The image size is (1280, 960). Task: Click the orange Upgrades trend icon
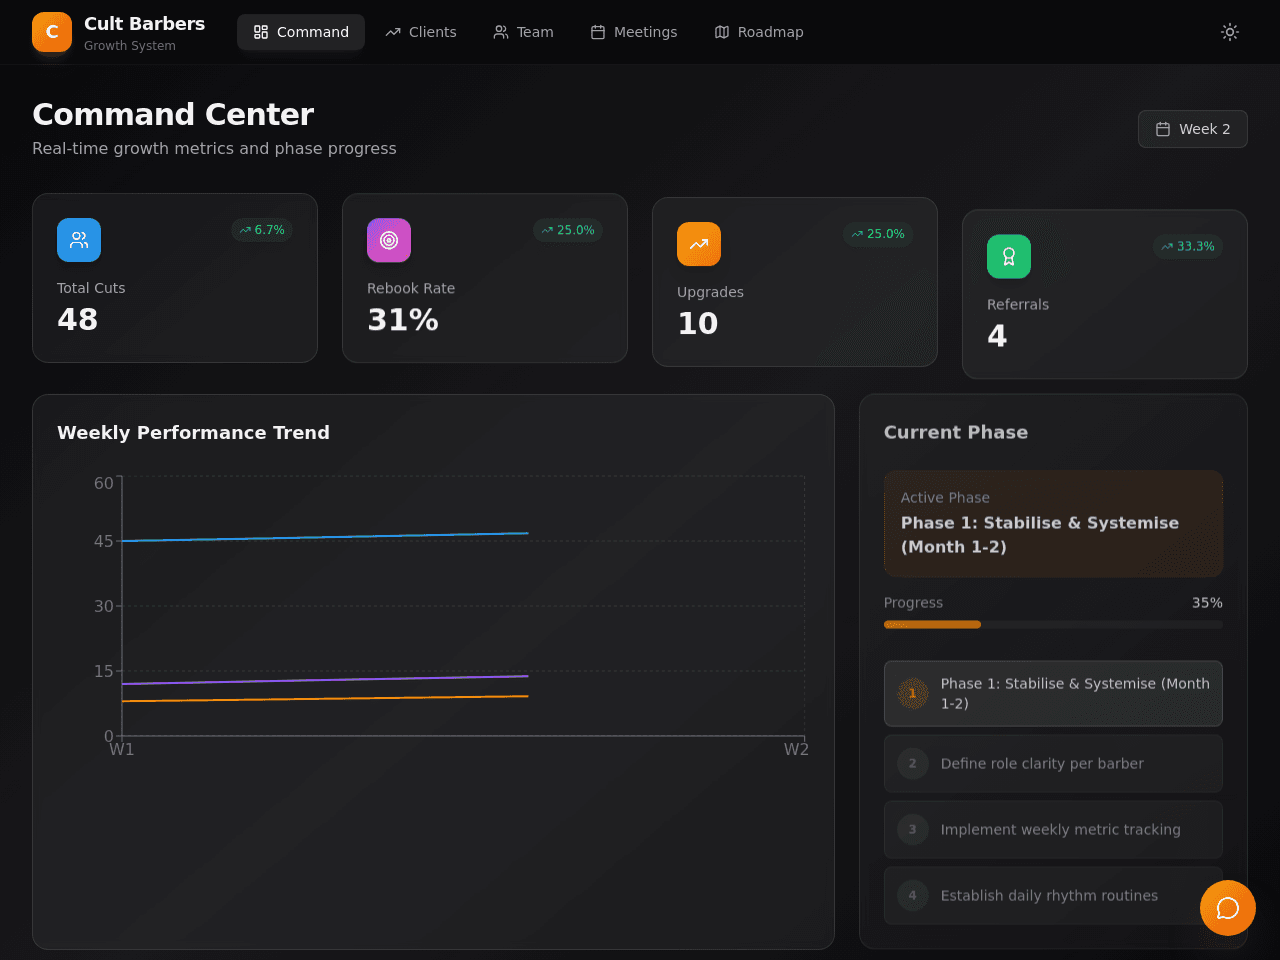[x=699, y=244]
